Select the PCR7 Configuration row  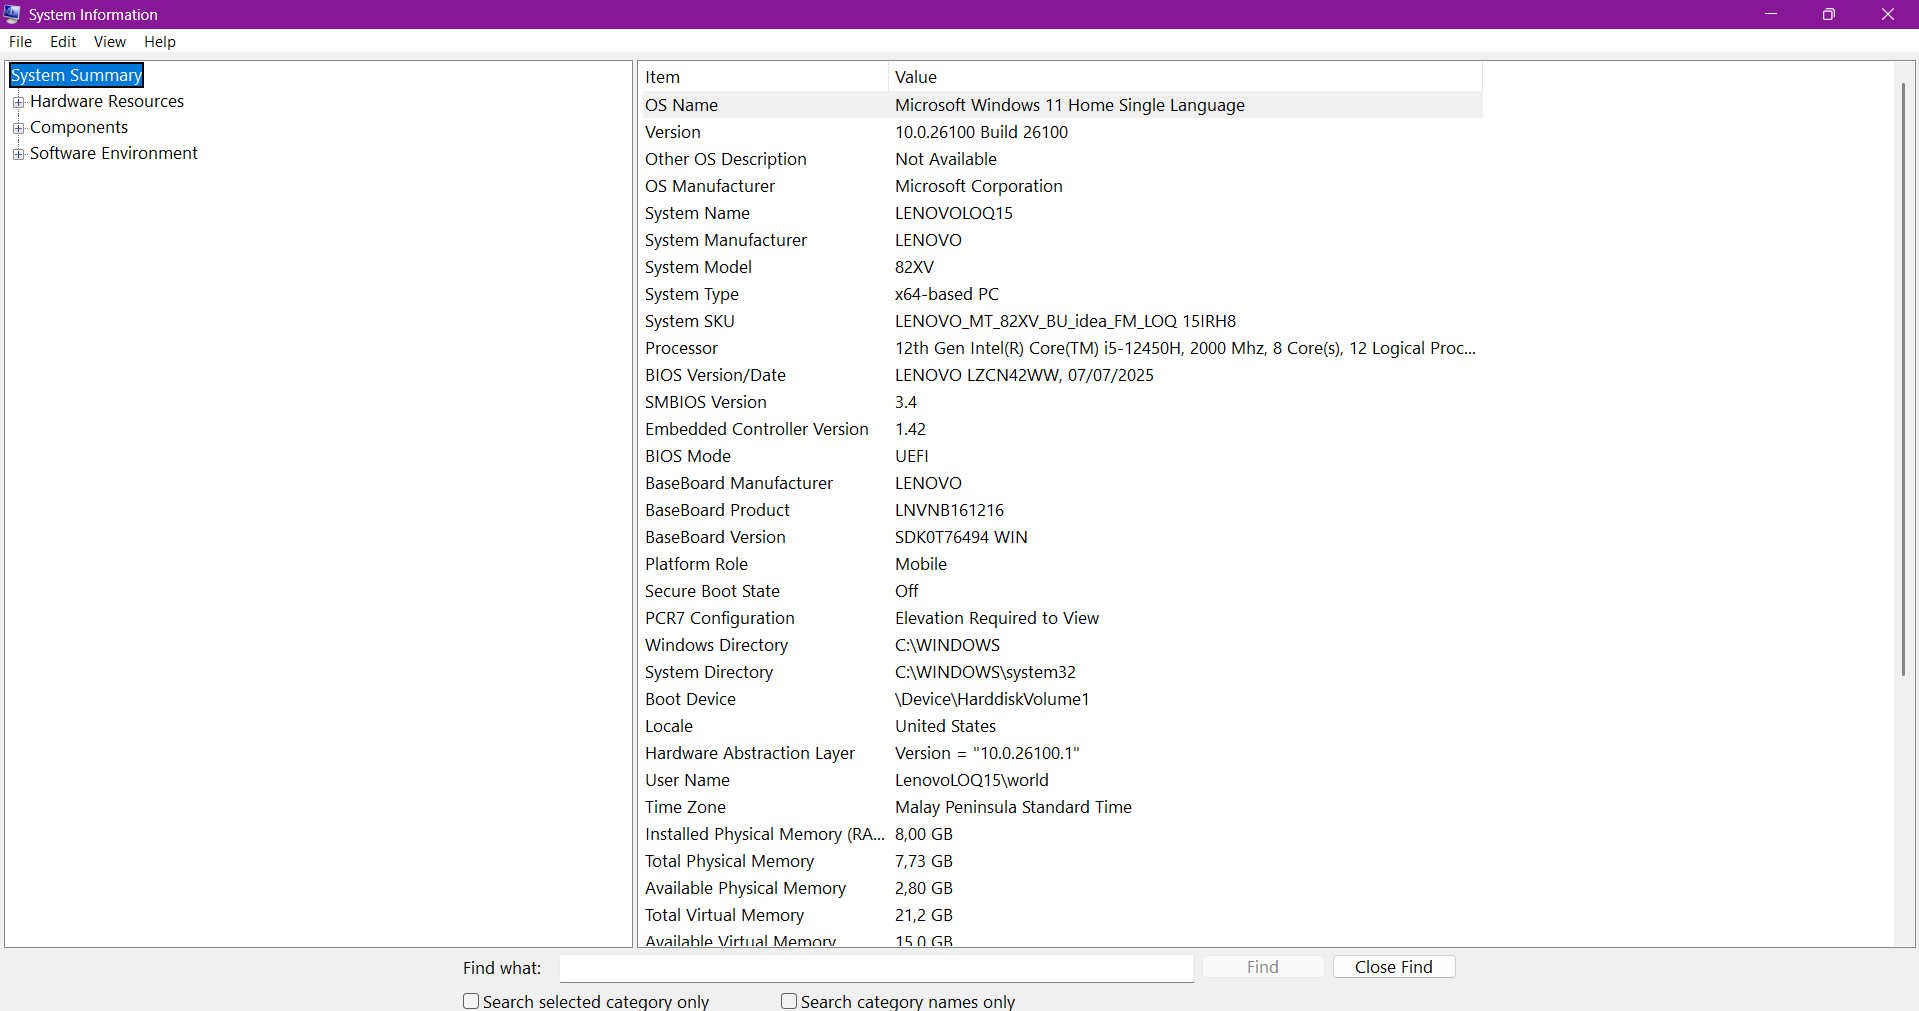(1060, 618)
